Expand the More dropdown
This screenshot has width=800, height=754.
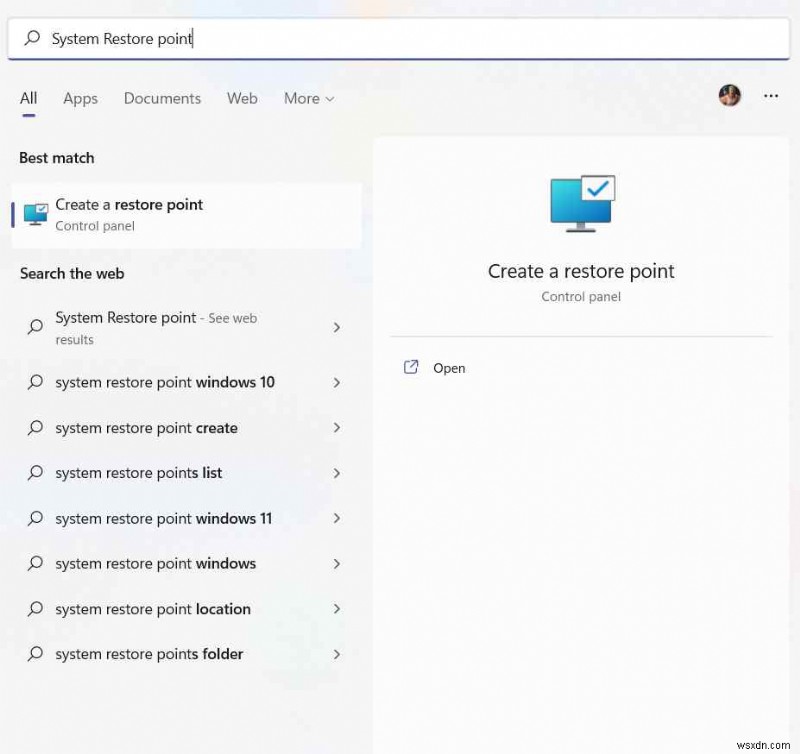(309, 98)
